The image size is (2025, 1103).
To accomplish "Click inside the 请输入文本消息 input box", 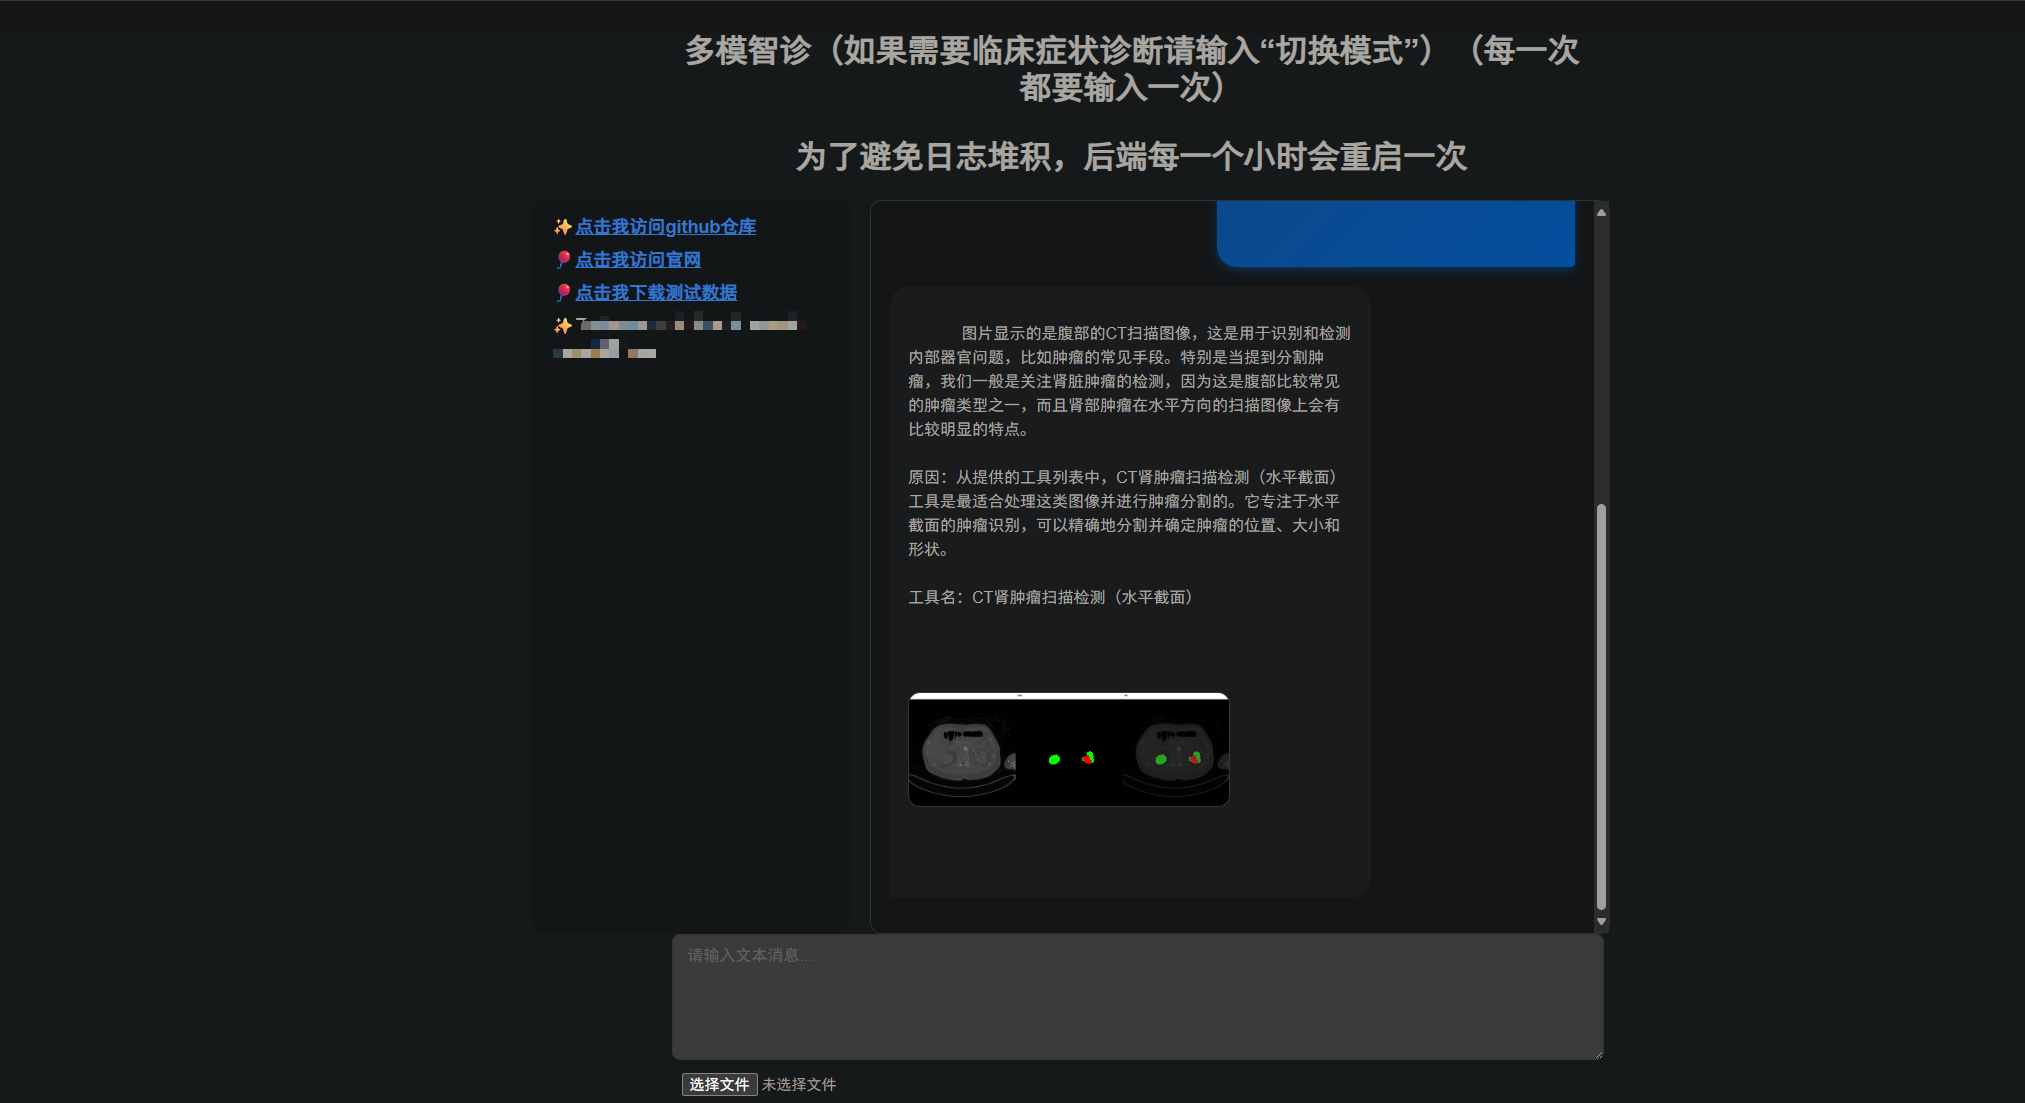I will pyautogui.click(x=1138, y=997).
